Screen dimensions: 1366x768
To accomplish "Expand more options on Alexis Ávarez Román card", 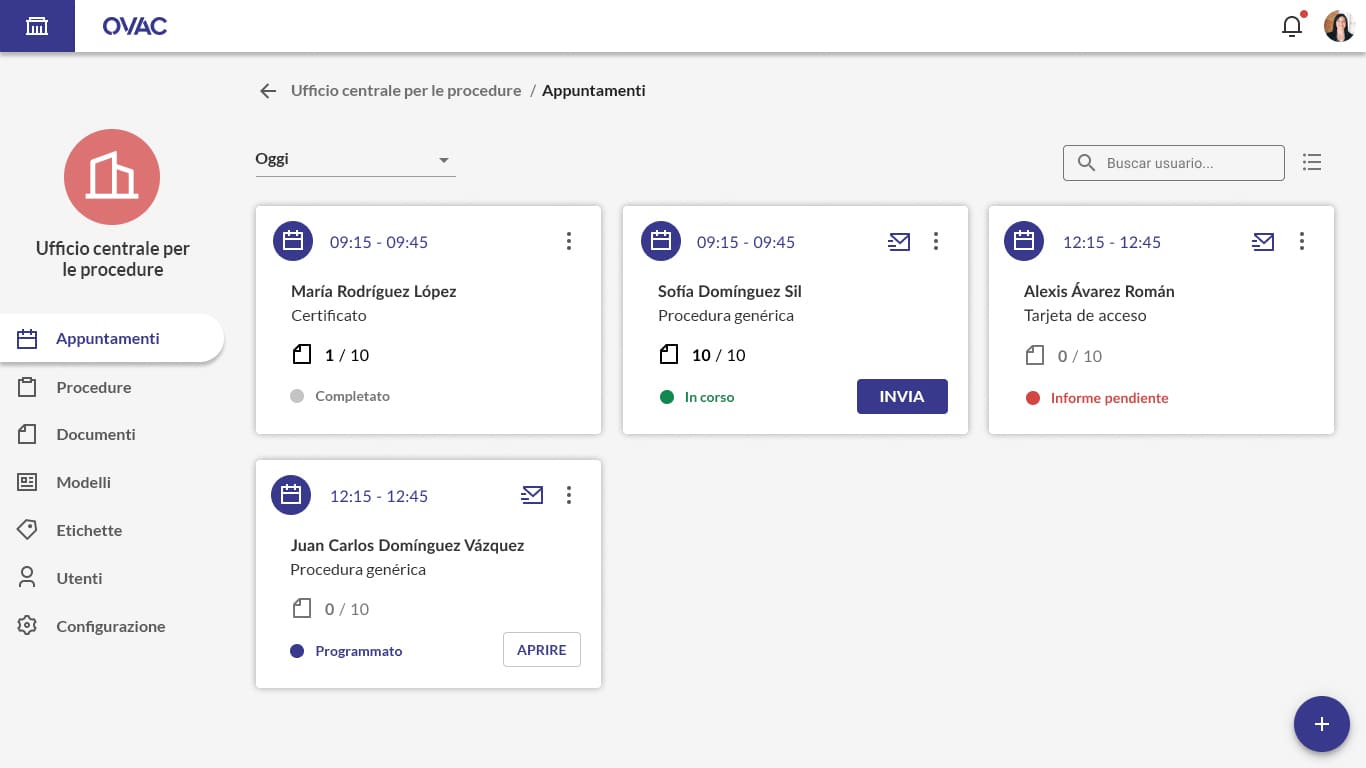I will (1301, 241).
